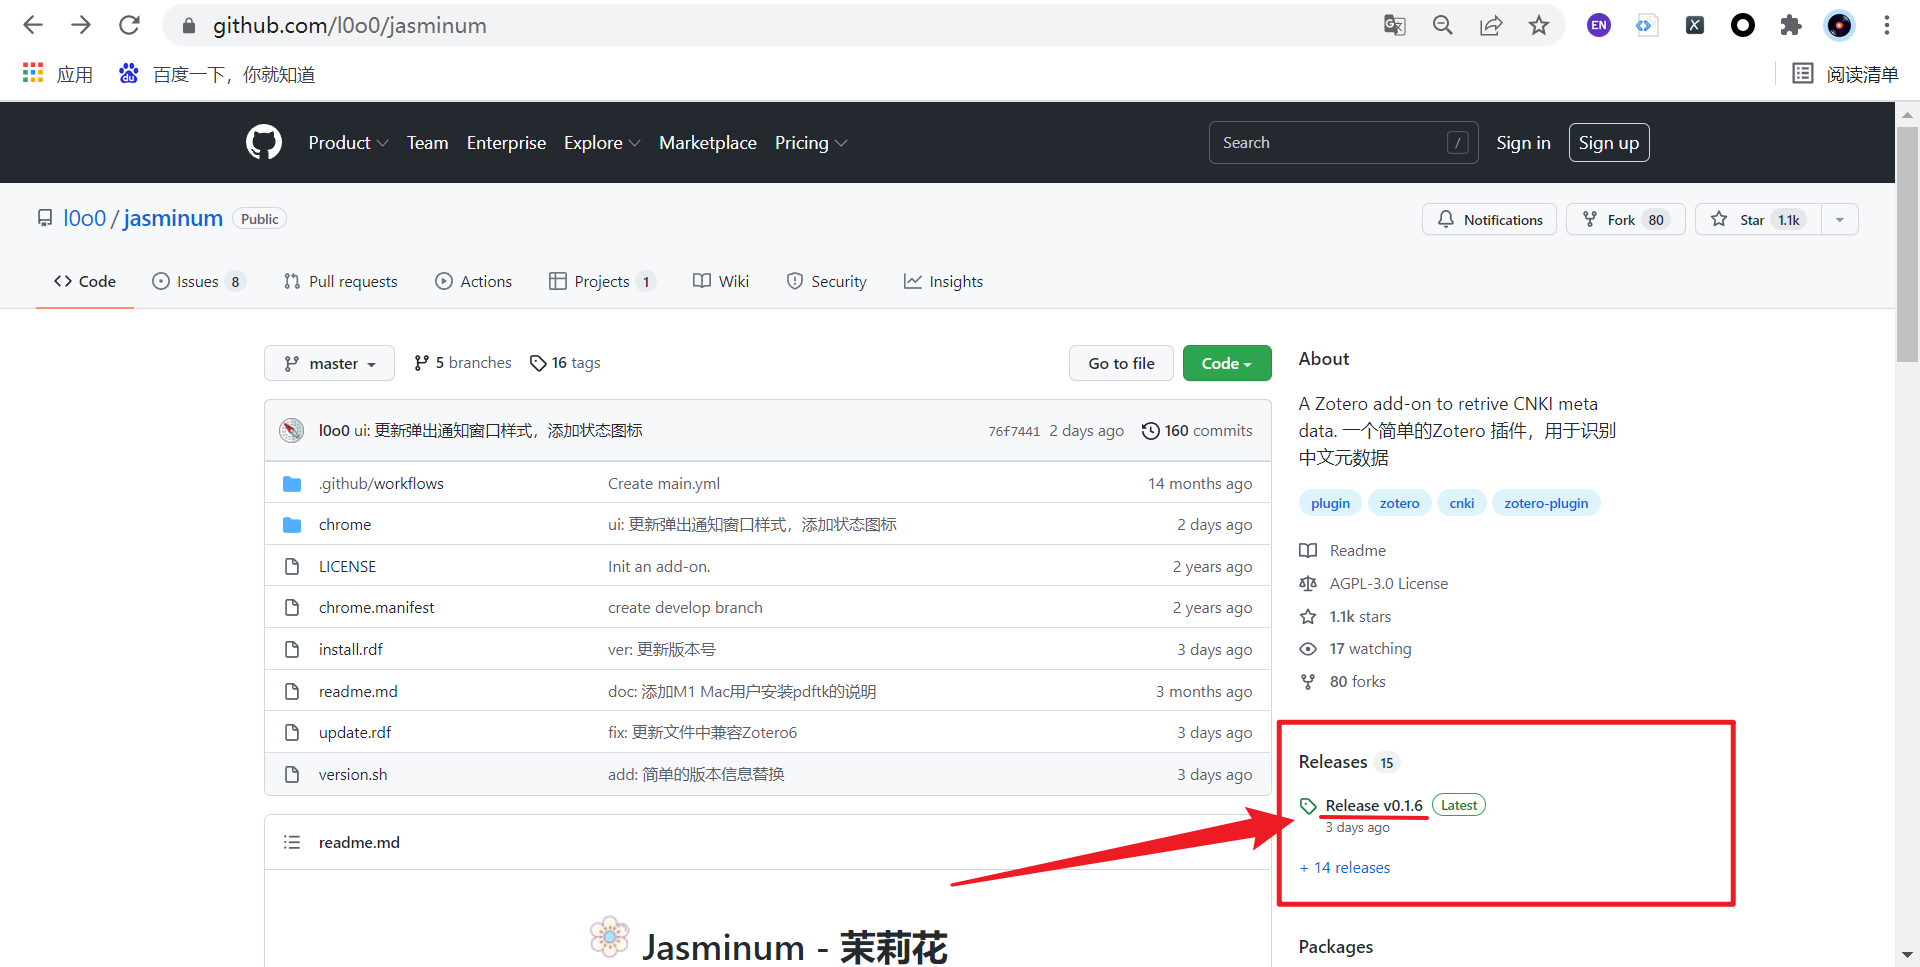
Task: Switch to the Projects tab
Action: coord(602,281)
